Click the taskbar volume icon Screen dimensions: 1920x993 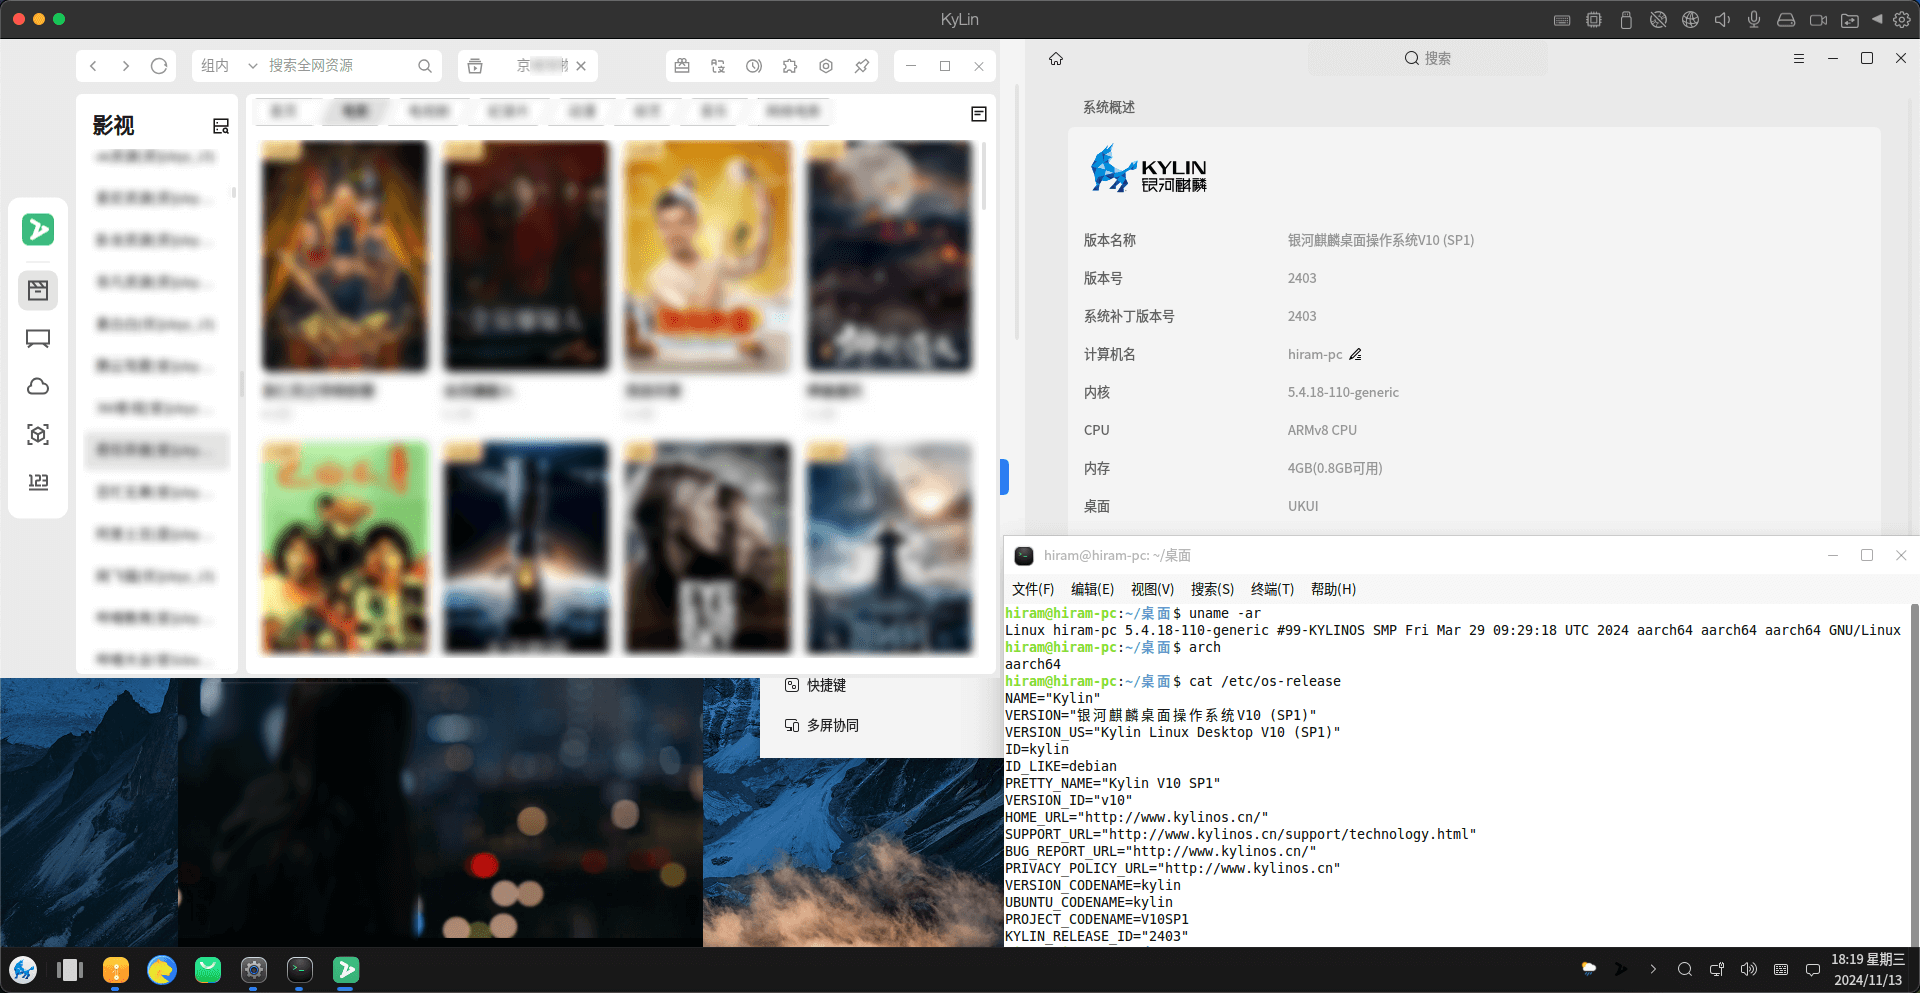pos(1749,969)
